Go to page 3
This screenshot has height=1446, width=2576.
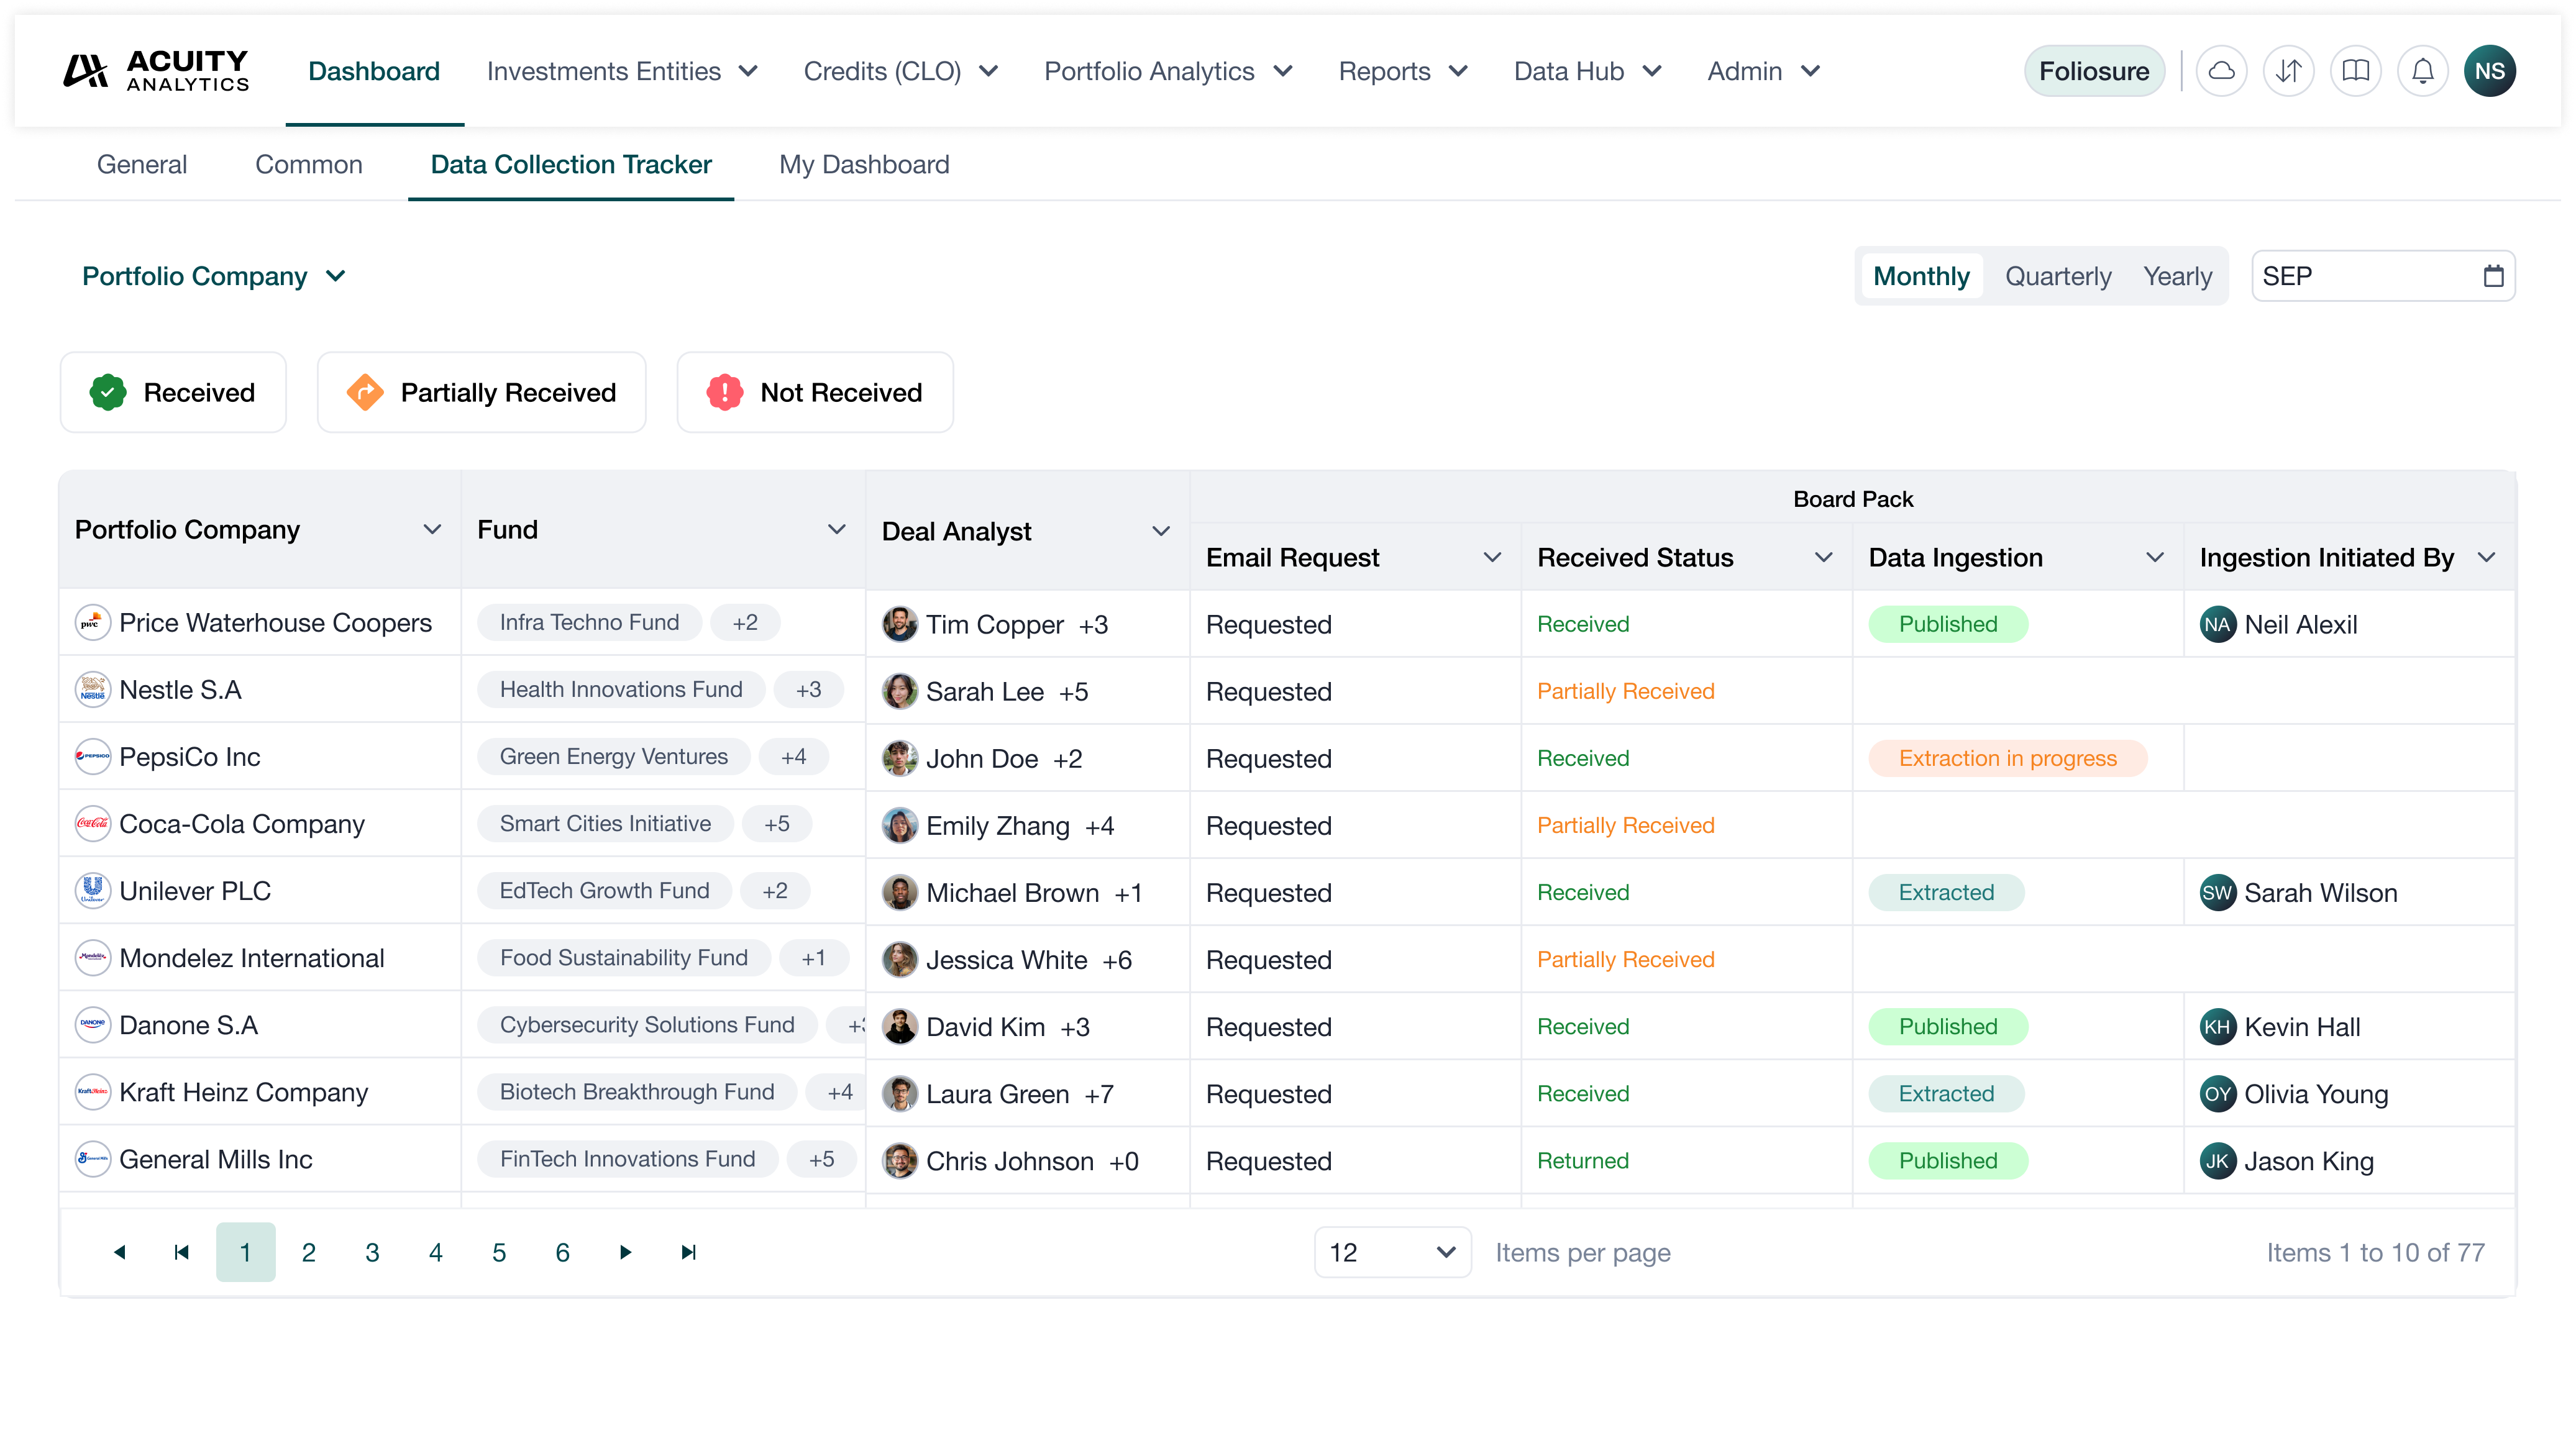coord(372,1252)
